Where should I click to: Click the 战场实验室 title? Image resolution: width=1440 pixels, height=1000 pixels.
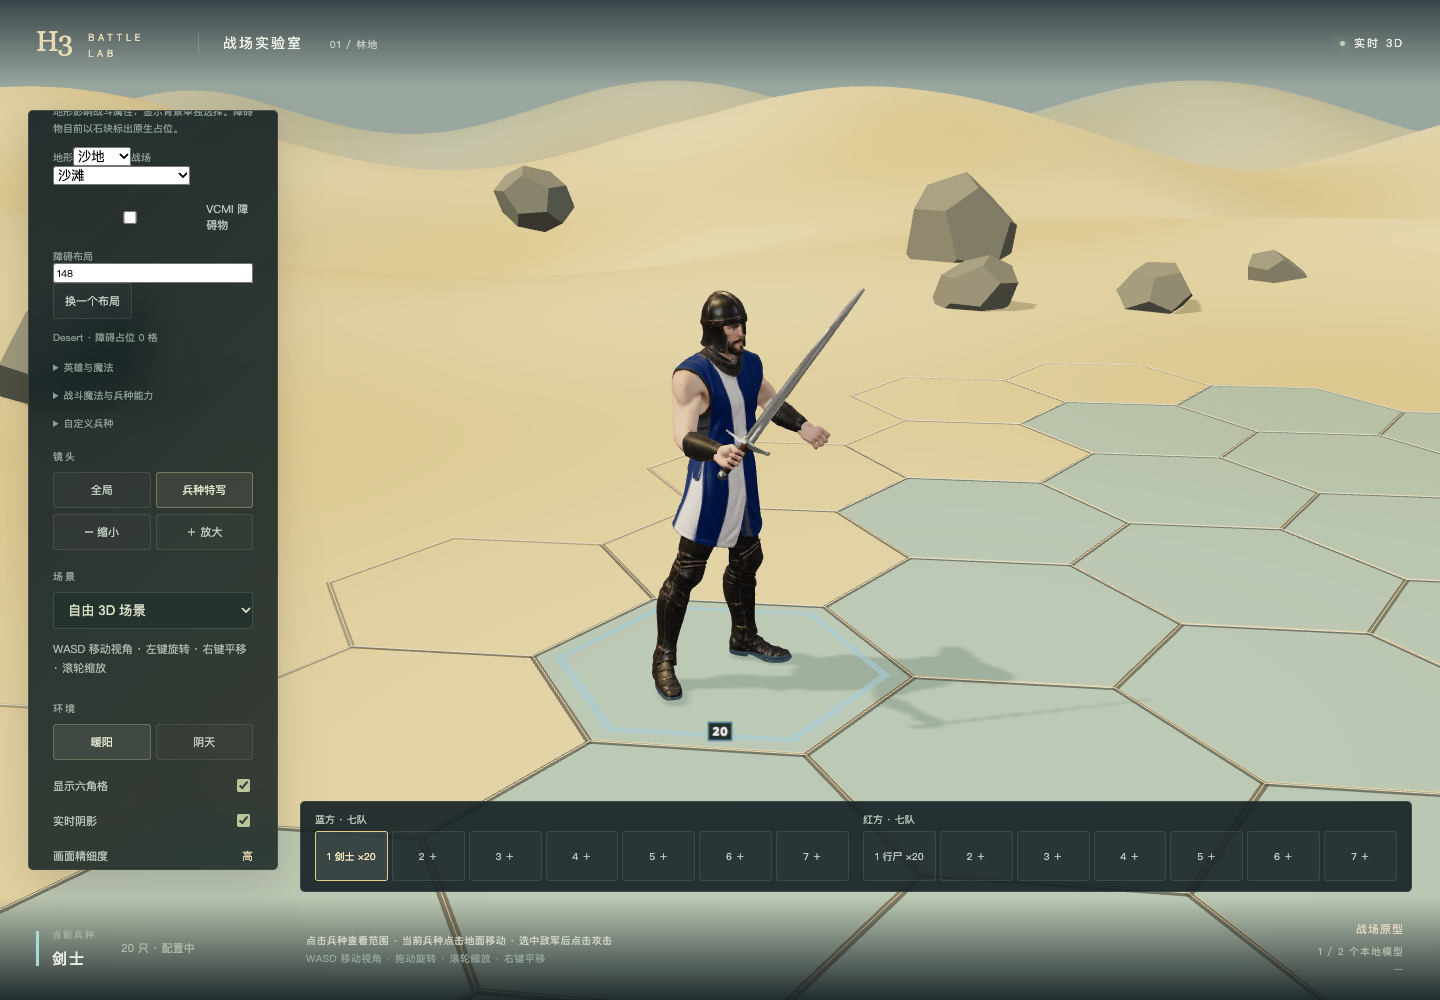(x=262, y=43)
